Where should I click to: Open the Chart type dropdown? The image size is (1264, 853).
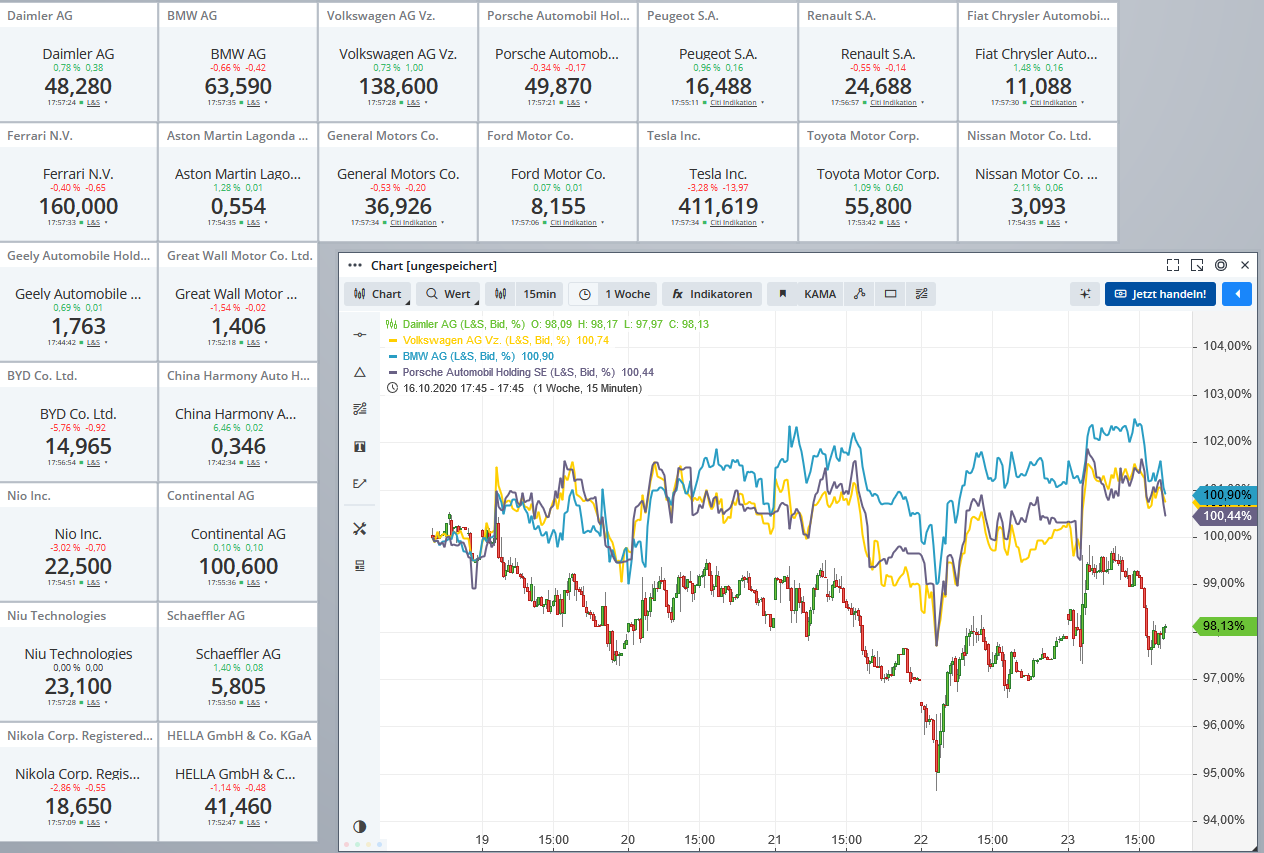pyautogui.click(x=378, y=294)
